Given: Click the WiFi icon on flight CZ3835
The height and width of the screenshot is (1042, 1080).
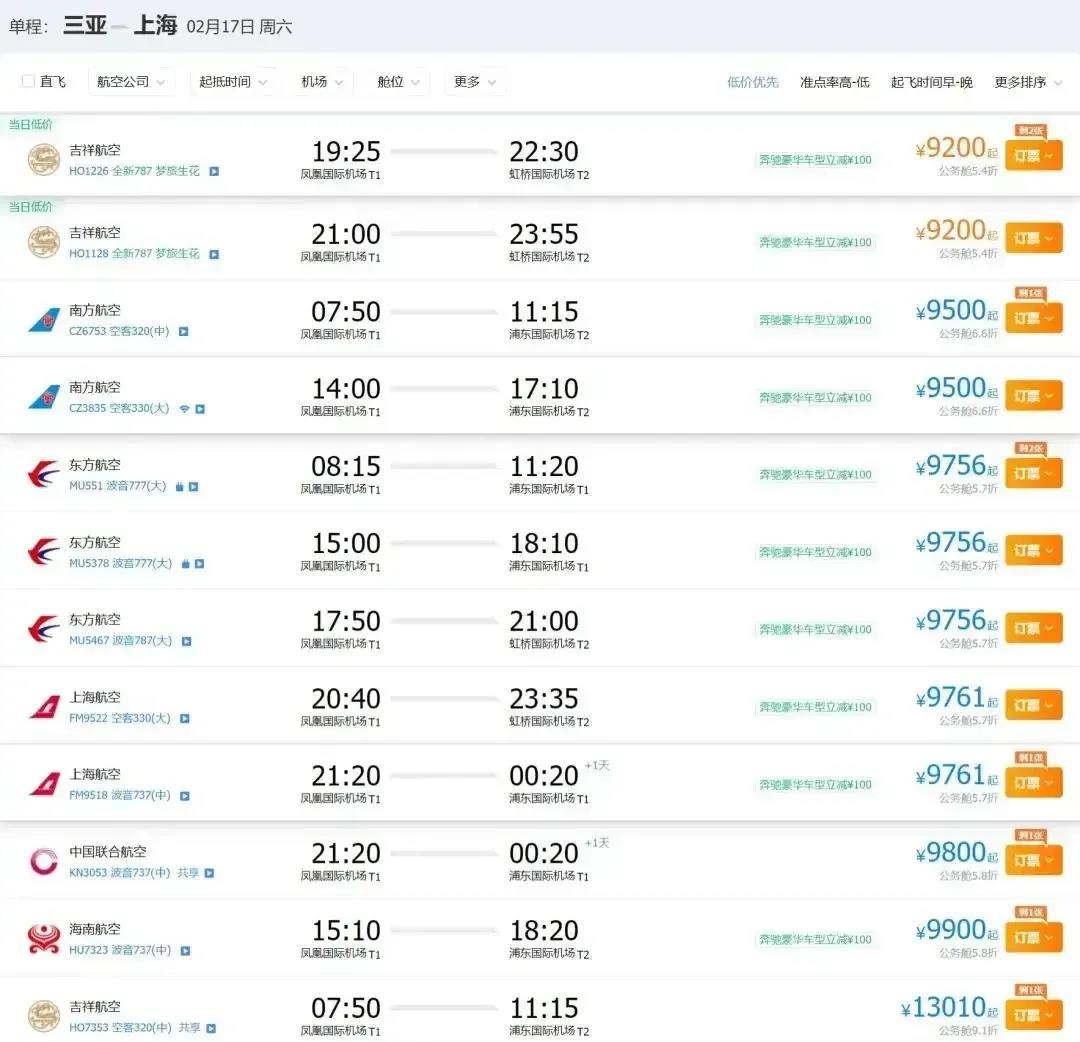Looking at the screenshot, I should tap(184, 409).
